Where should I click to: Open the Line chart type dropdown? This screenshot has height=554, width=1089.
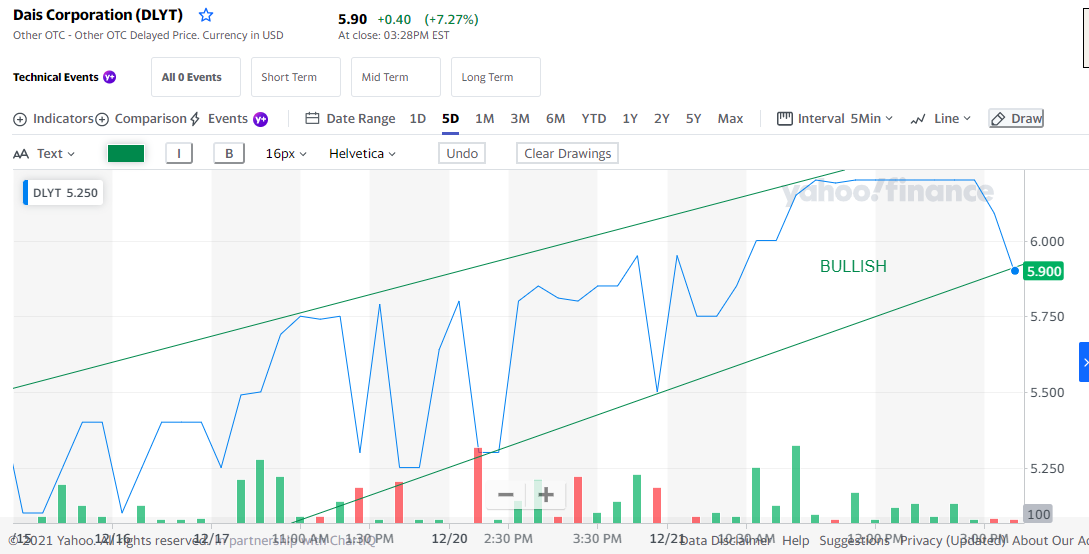pos(940,119)
